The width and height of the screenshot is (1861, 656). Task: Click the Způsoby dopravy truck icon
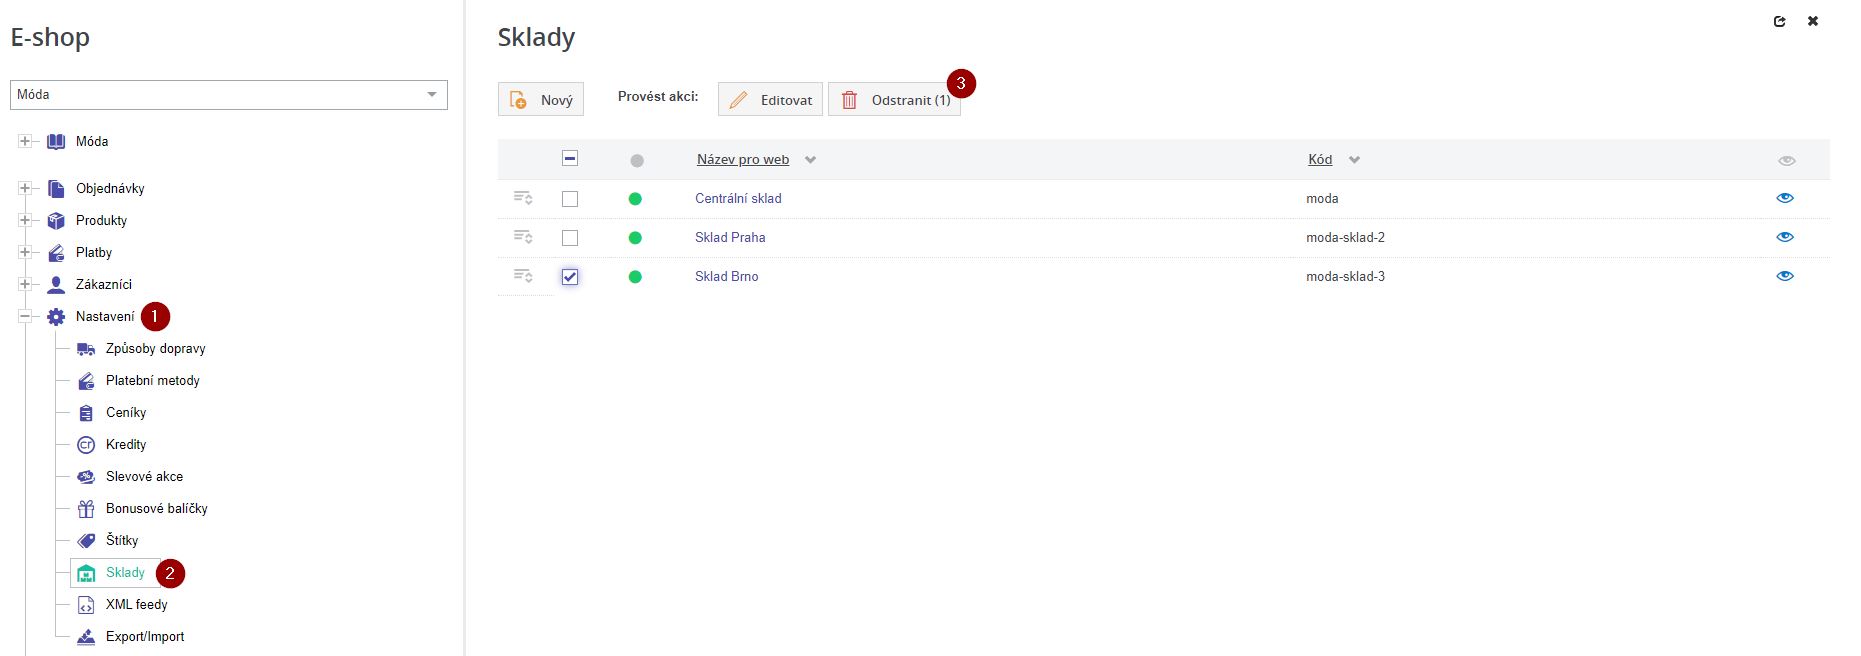coord(86,349)
